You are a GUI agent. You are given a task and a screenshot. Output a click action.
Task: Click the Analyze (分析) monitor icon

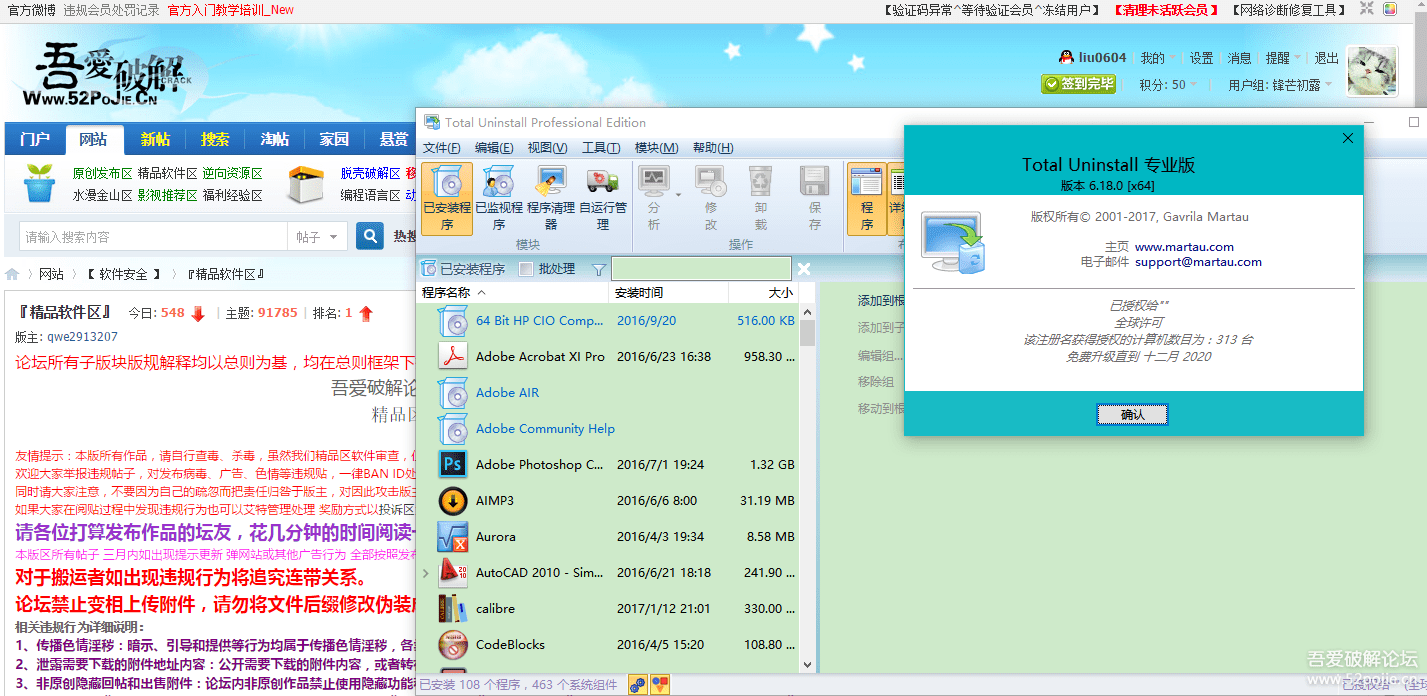pos(654,181)
